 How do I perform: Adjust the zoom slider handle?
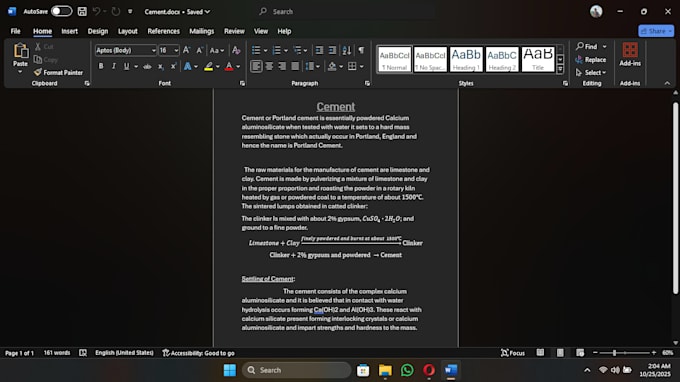click(x=614, y=353)
